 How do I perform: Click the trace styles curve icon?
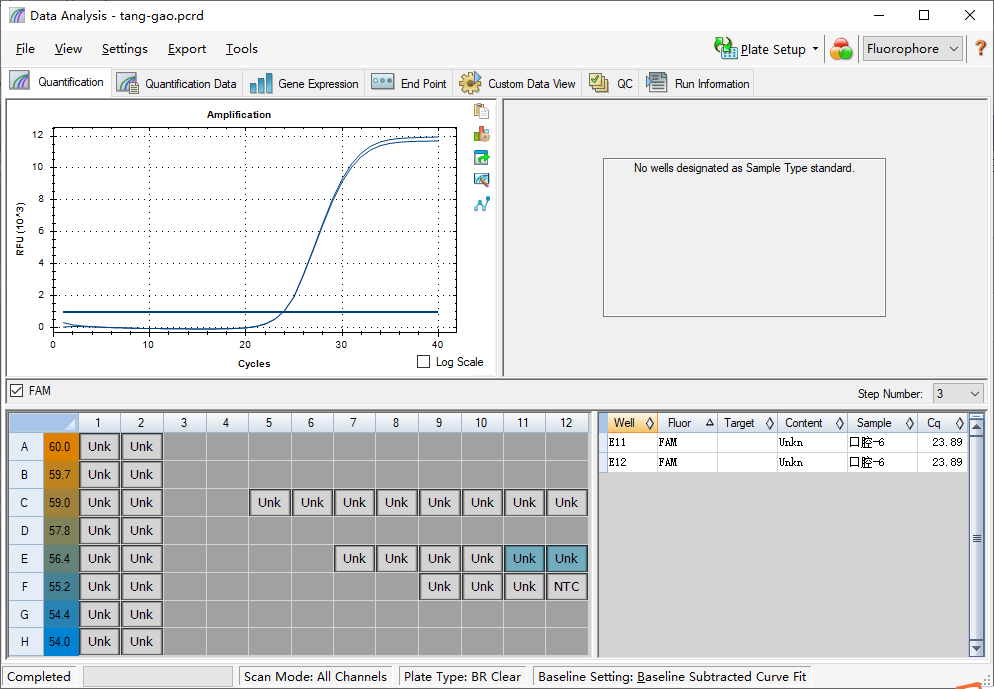click(x=481, y=204)
